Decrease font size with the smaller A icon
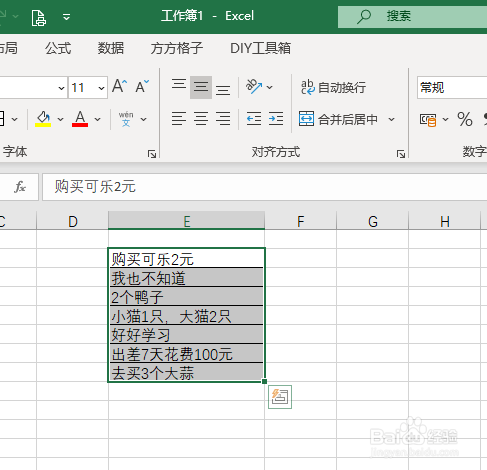 [142, 87]
